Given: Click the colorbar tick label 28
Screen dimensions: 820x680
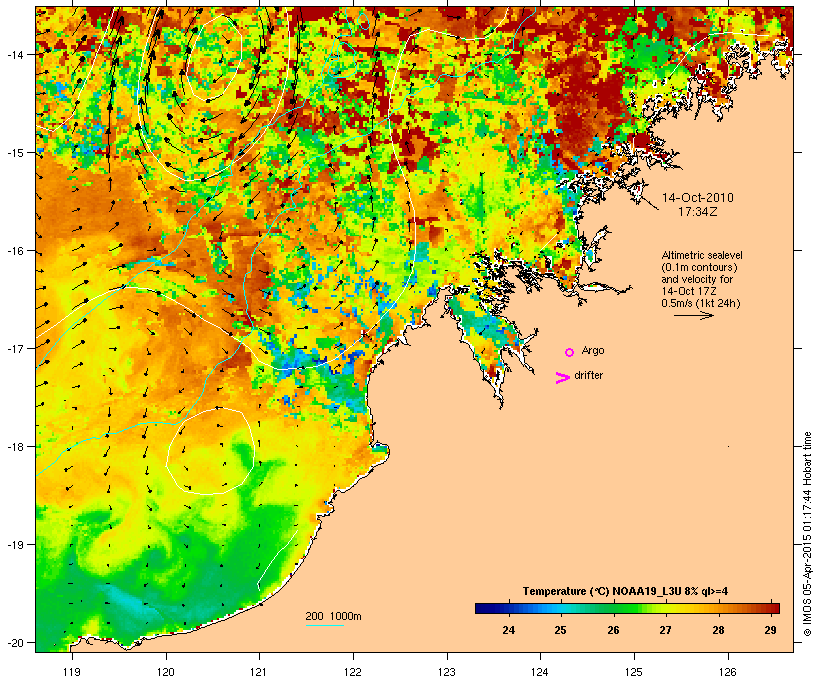Looking at the screenshot, I should (x=718, y=630).
